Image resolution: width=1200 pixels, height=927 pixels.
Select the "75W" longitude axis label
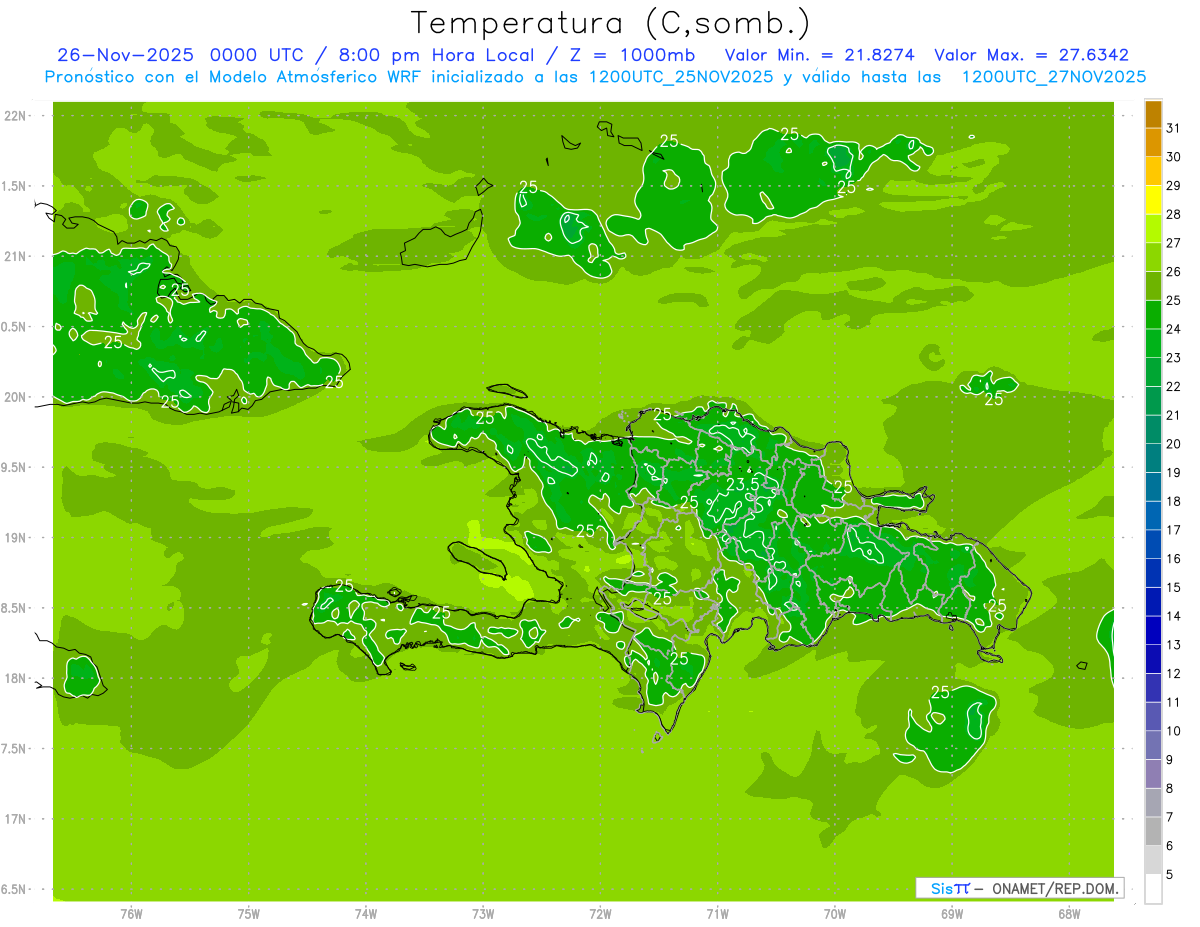click(249, 914)
